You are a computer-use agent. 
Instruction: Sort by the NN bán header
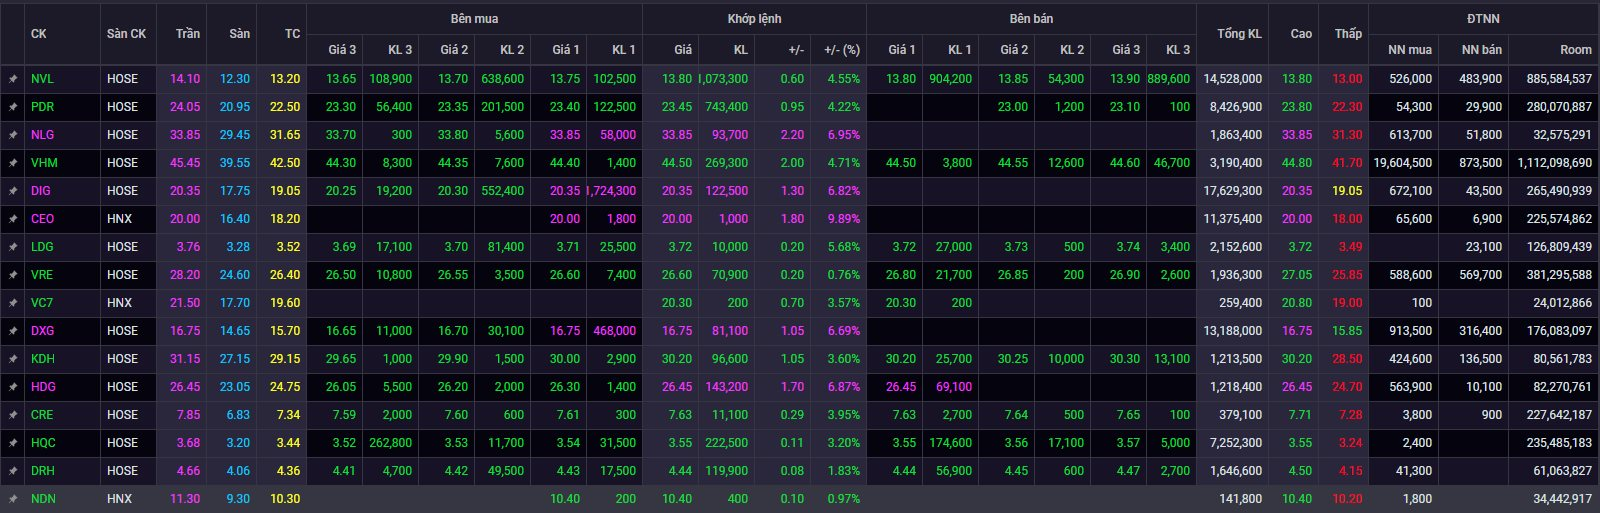tap(1482, 50)
